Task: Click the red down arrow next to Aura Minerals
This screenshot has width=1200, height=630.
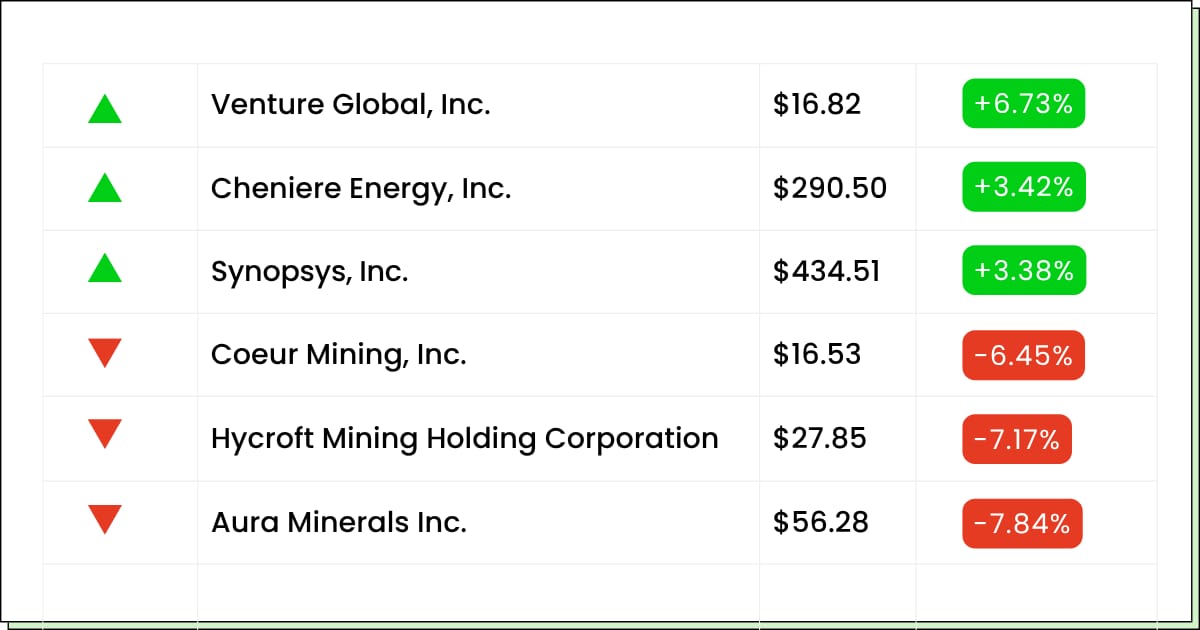Action: [105, 518]
